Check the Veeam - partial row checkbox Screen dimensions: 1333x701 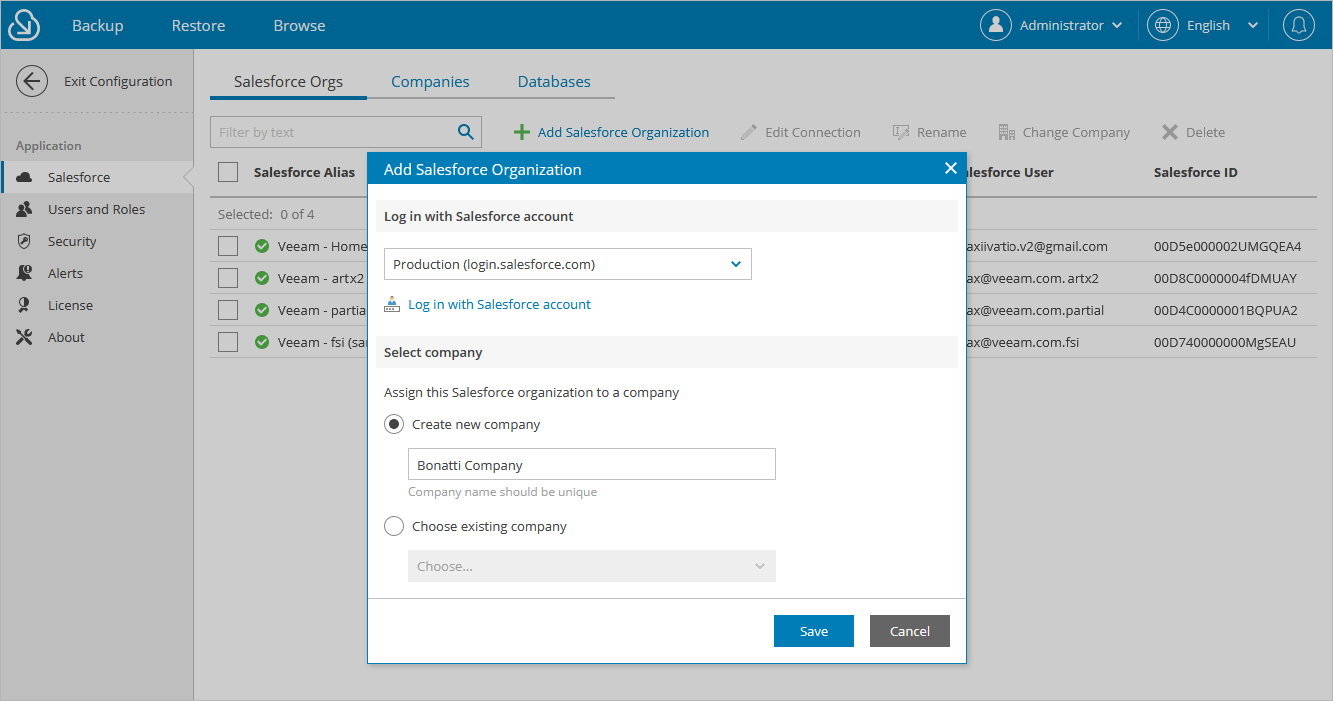tap(228, 310)
